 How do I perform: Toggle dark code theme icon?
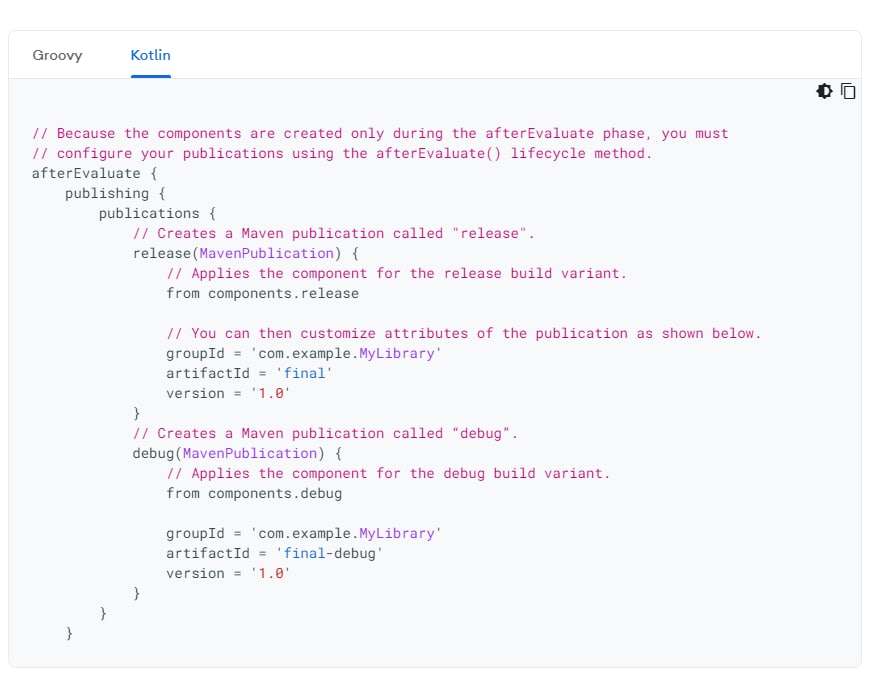824,91
